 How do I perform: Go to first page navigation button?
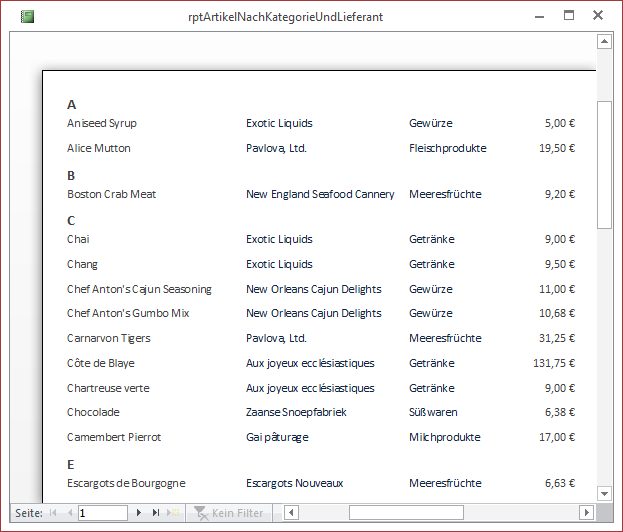[x=53, y=513]
